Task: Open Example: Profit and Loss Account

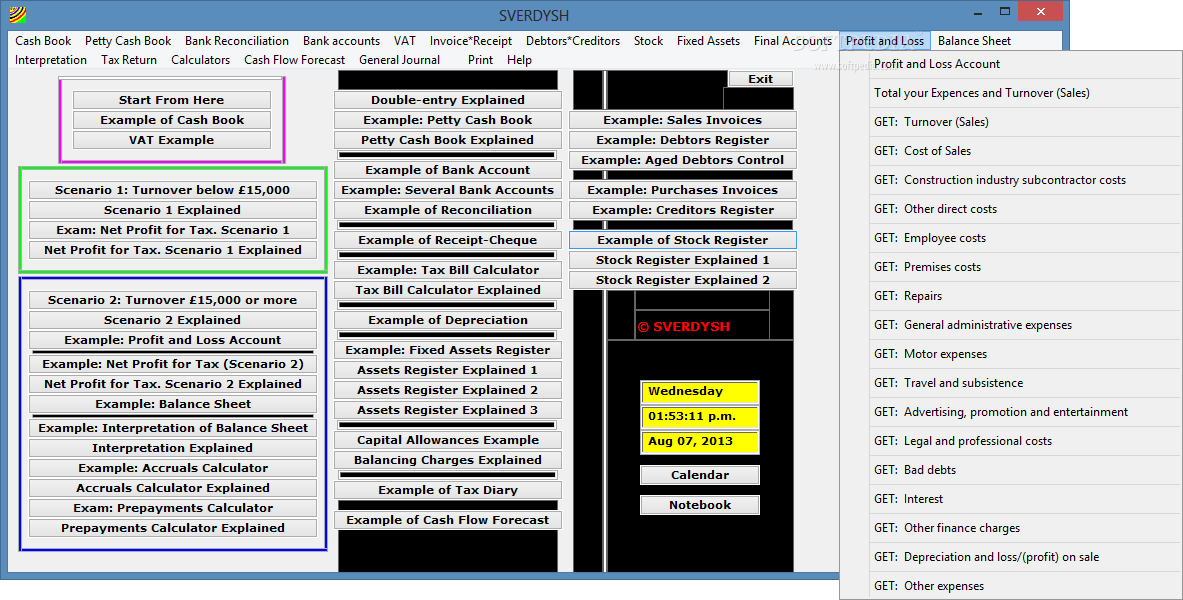Action: pos(173,340)
